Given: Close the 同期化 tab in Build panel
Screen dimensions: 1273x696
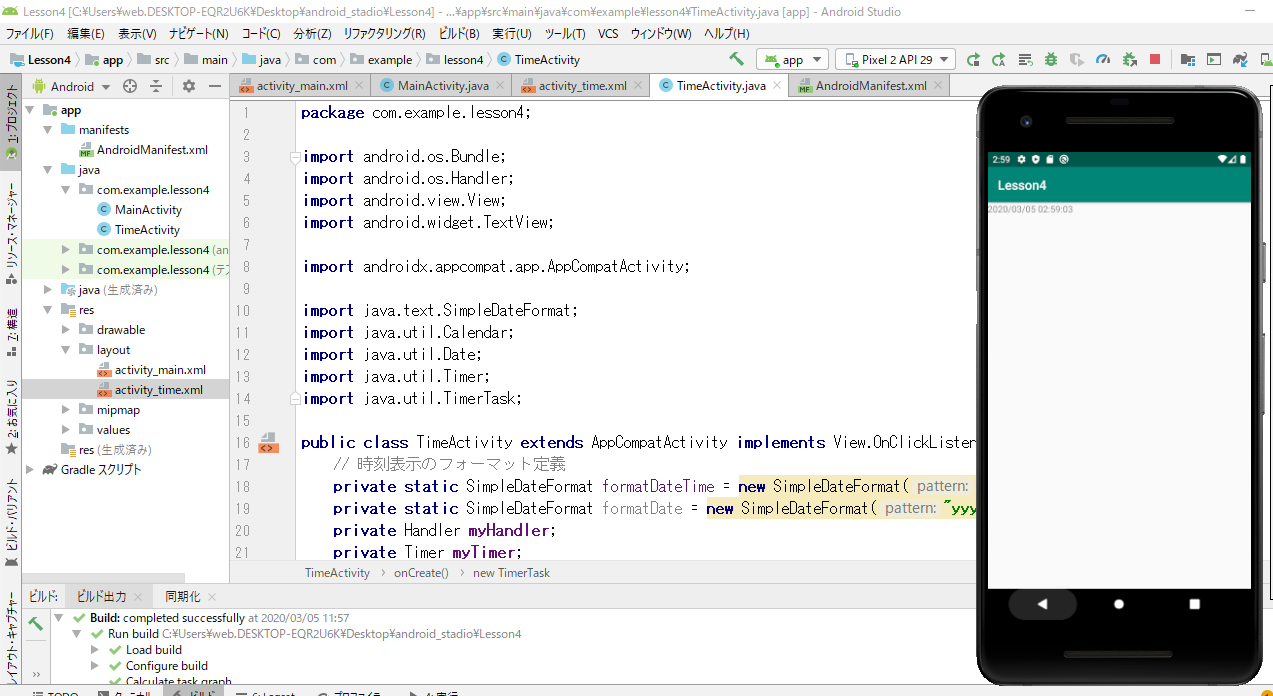Looking at the screenshot, I should (211, 597).
